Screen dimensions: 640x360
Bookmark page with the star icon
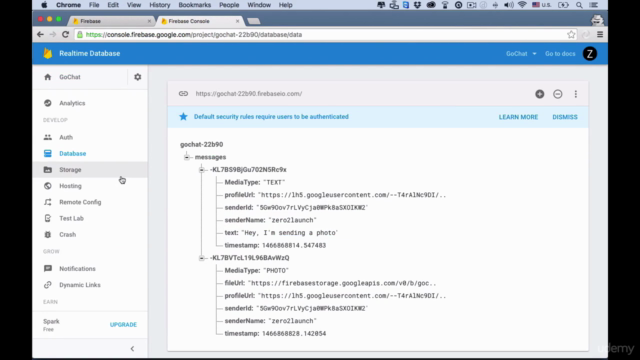[571, 35]
